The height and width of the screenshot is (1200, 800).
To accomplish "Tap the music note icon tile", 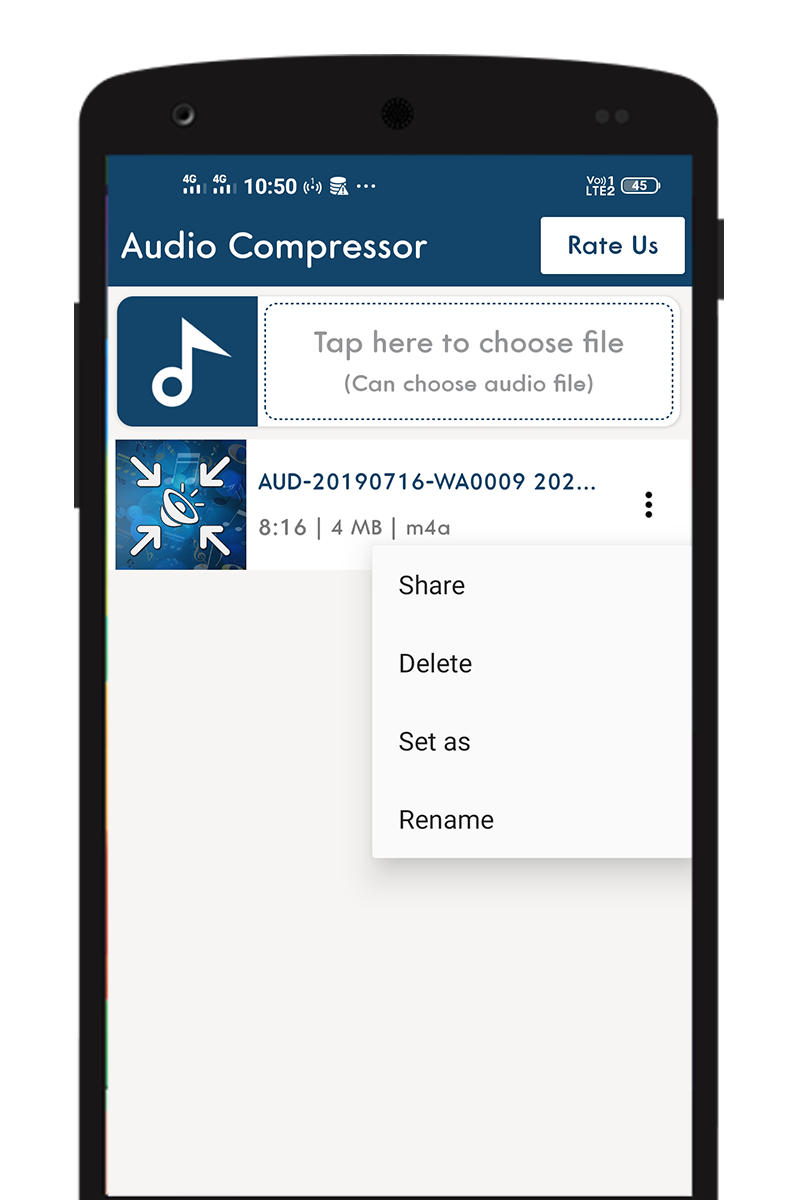I will [188, 362].
